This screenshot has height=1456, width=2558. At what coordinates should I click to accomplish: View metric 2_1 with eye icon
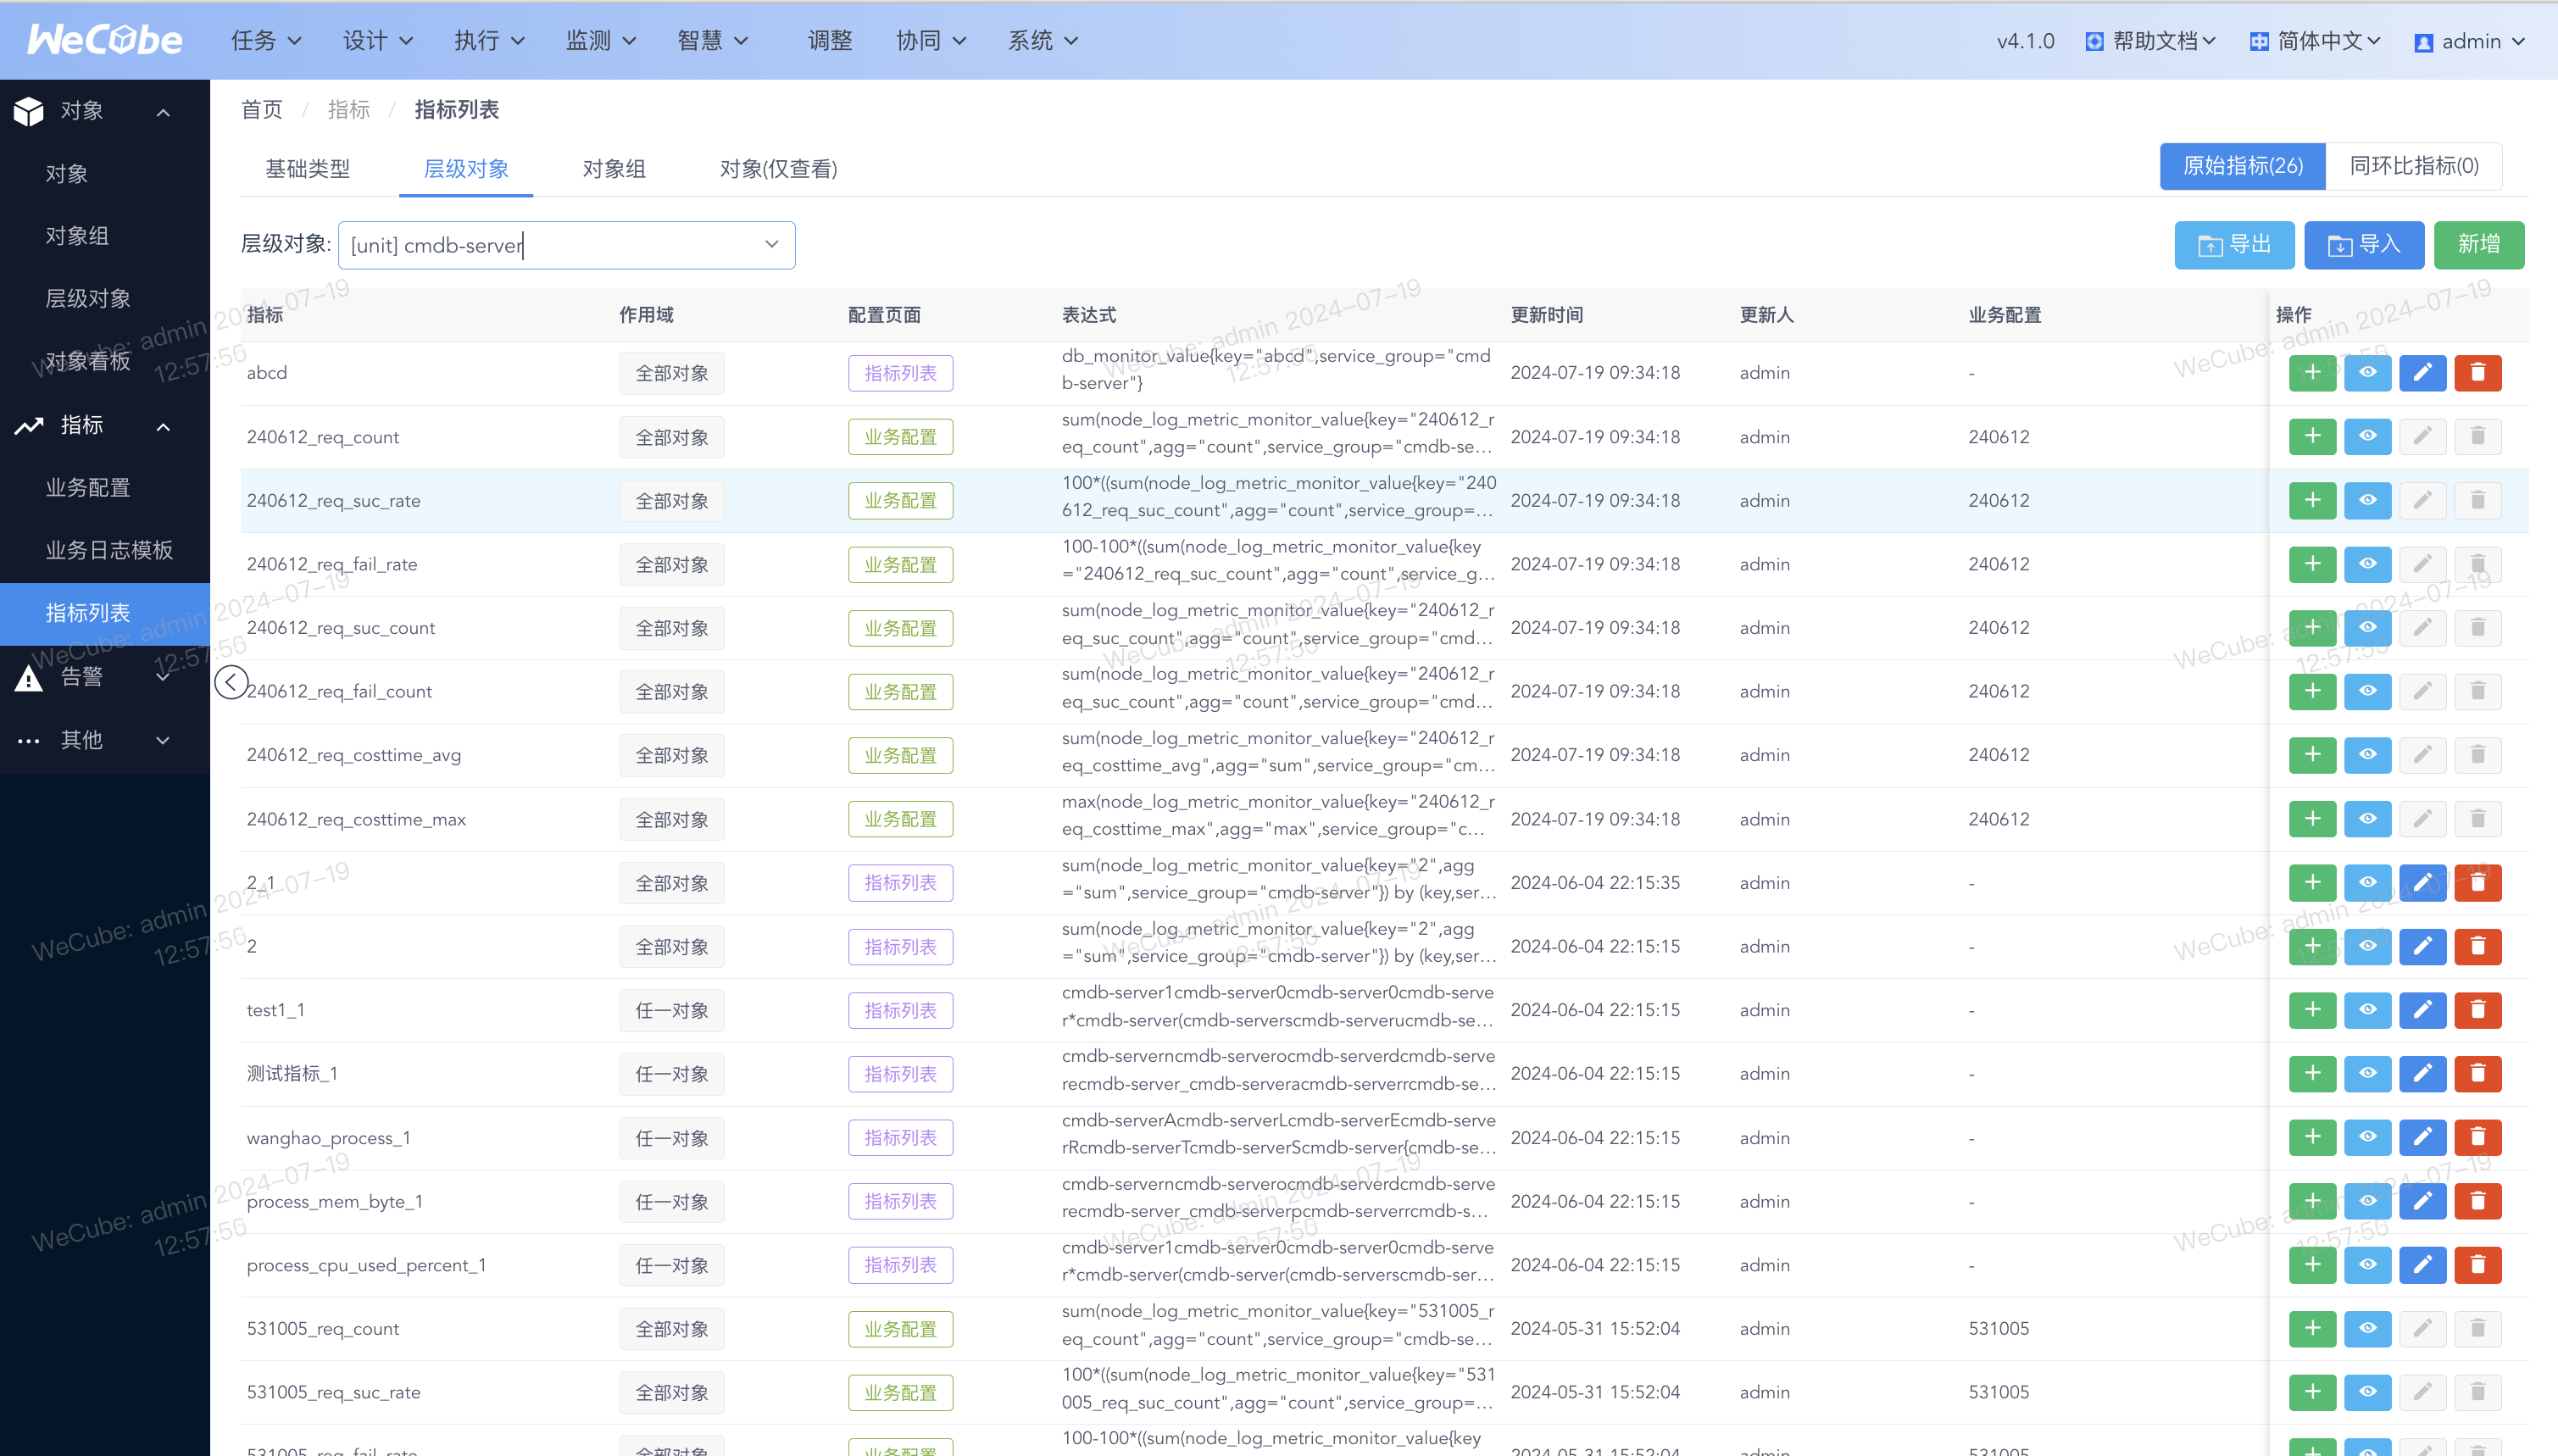(2367, 883)
